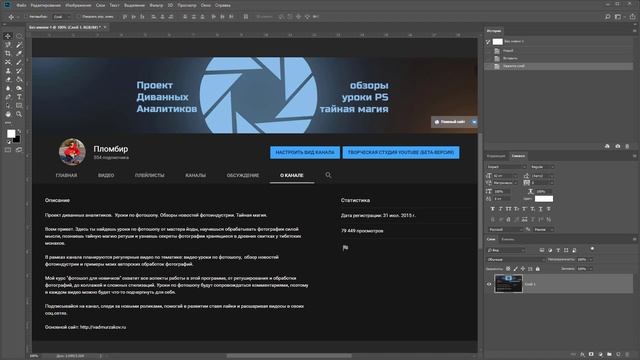Open the font family dropdown
640x360 pixels.
[506, 167]
